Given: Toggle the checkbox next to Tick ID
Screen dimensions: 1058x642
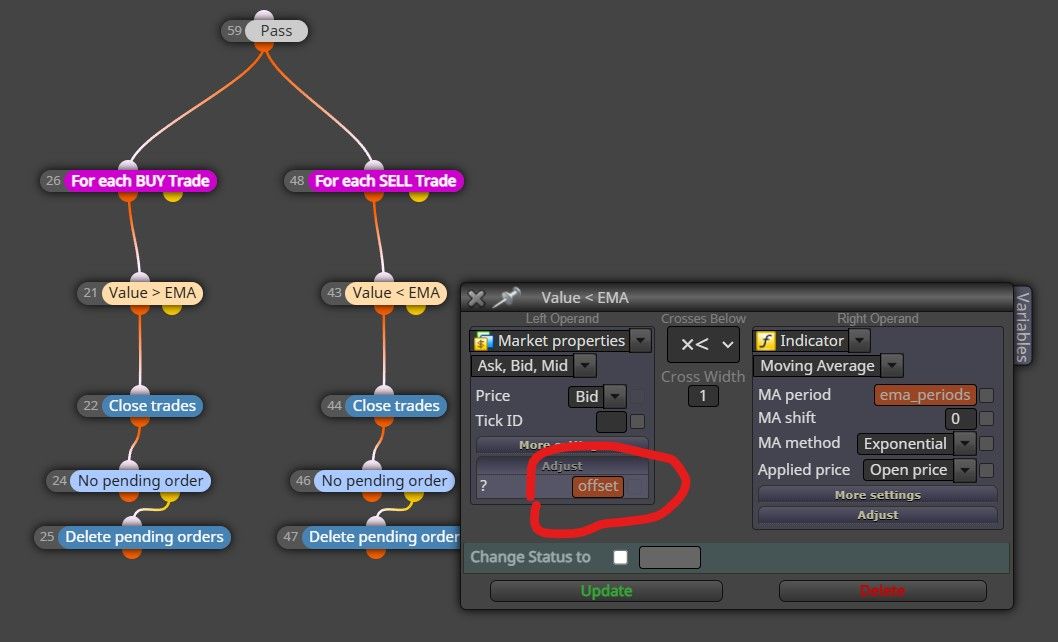Looking at the screenshot, I should tap(637, 421).
